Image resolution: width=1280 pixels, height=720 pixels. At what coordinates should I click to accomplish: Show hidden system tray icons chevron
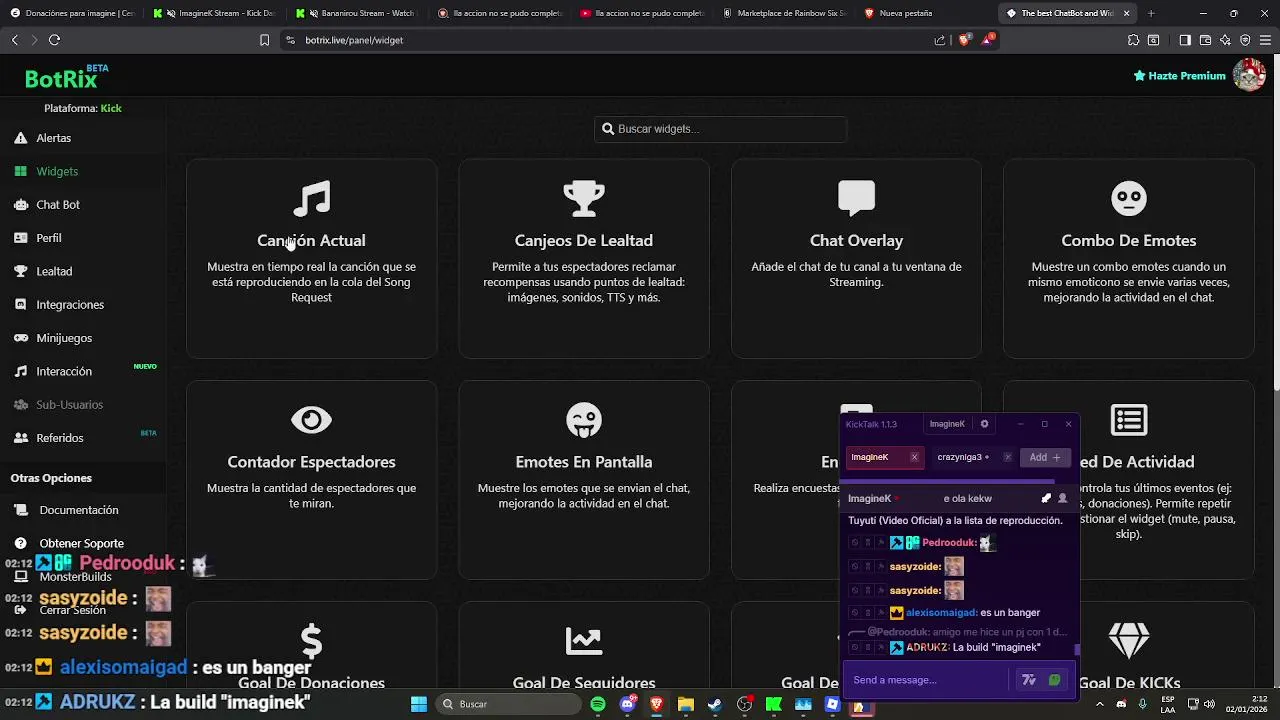pos(1099,704)
